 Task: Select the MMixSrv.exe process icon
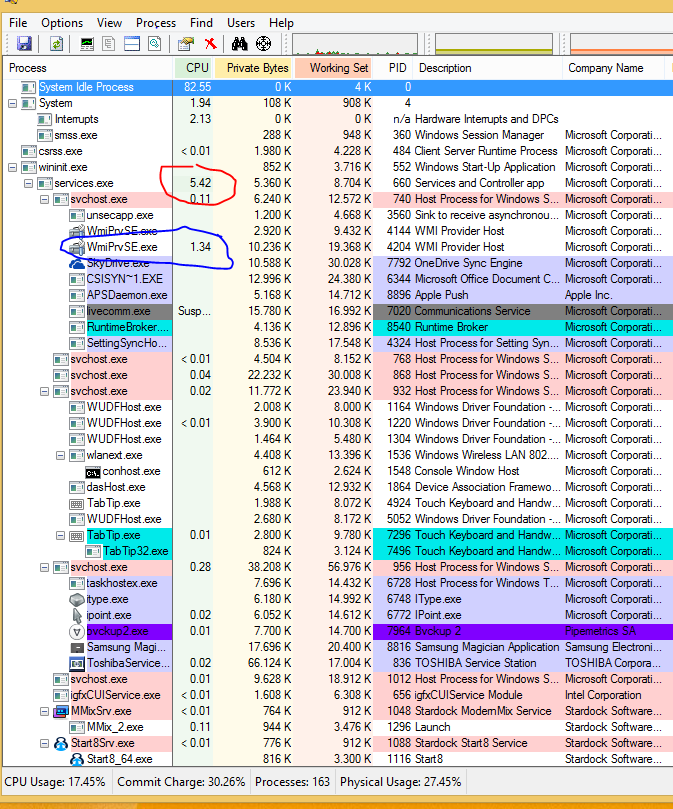tap(61, 711)
